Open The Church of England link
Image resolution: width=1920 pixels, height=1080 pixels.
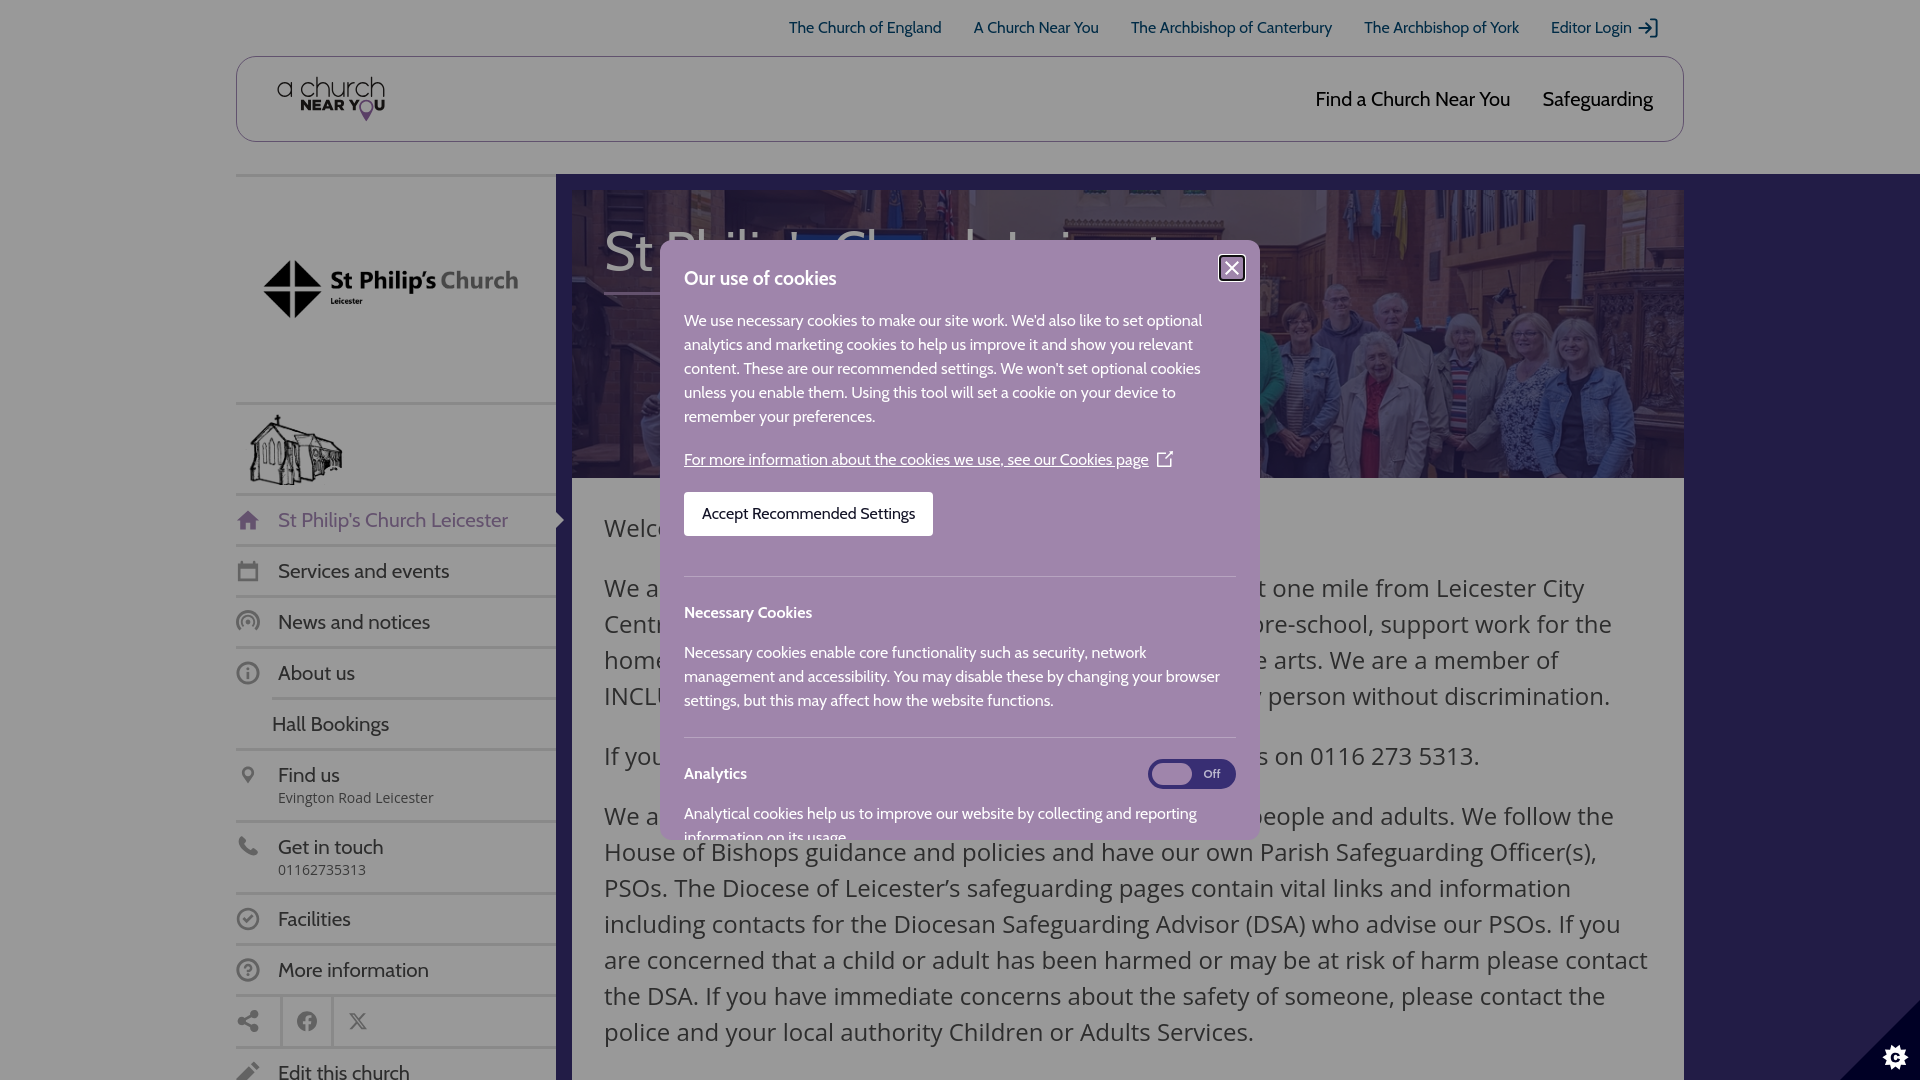pos(865,28)
